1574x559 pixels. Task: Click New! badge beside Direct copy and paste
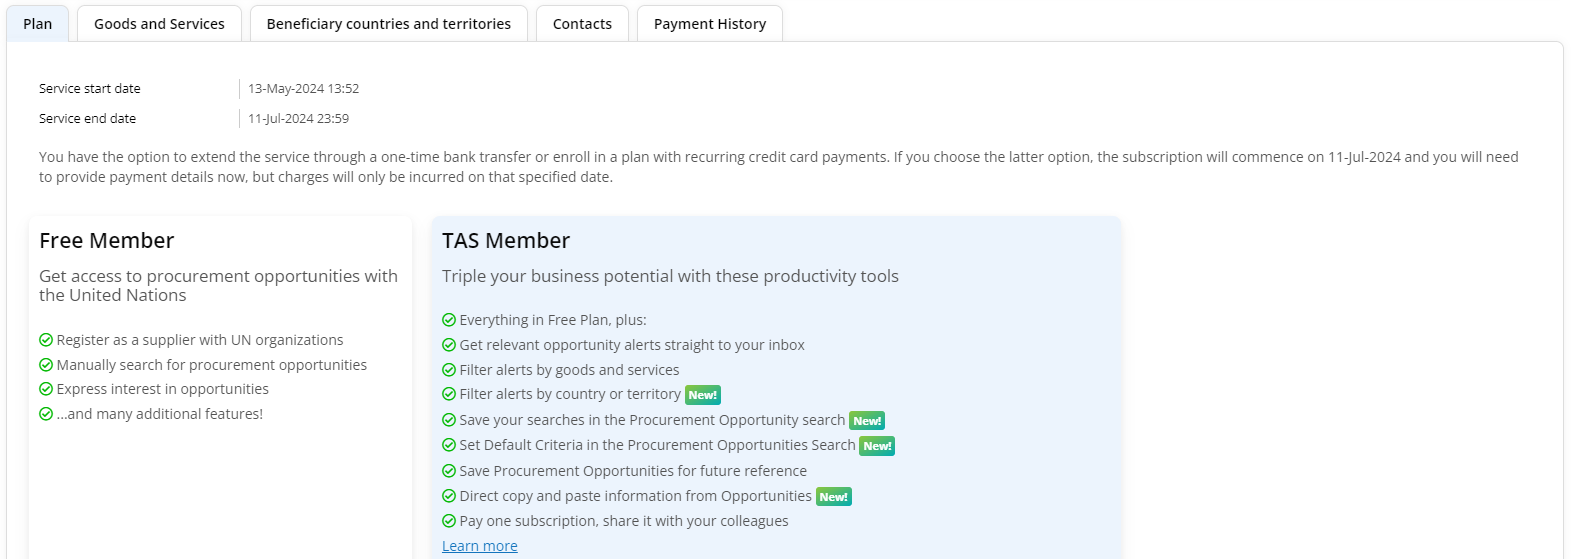point(833,497)
